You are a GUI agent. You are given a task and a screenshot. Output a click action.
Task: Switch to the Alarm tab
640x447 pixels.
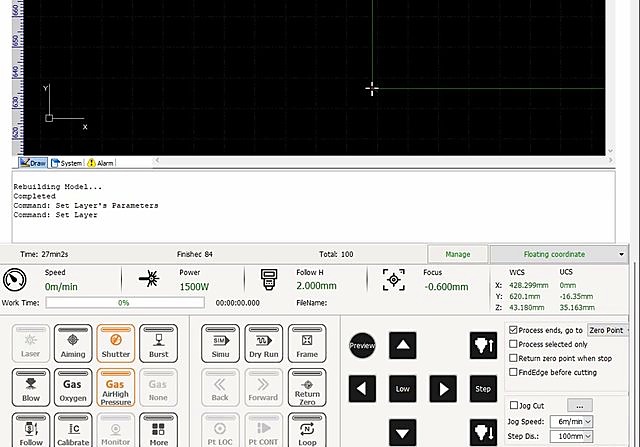[100, 163]
